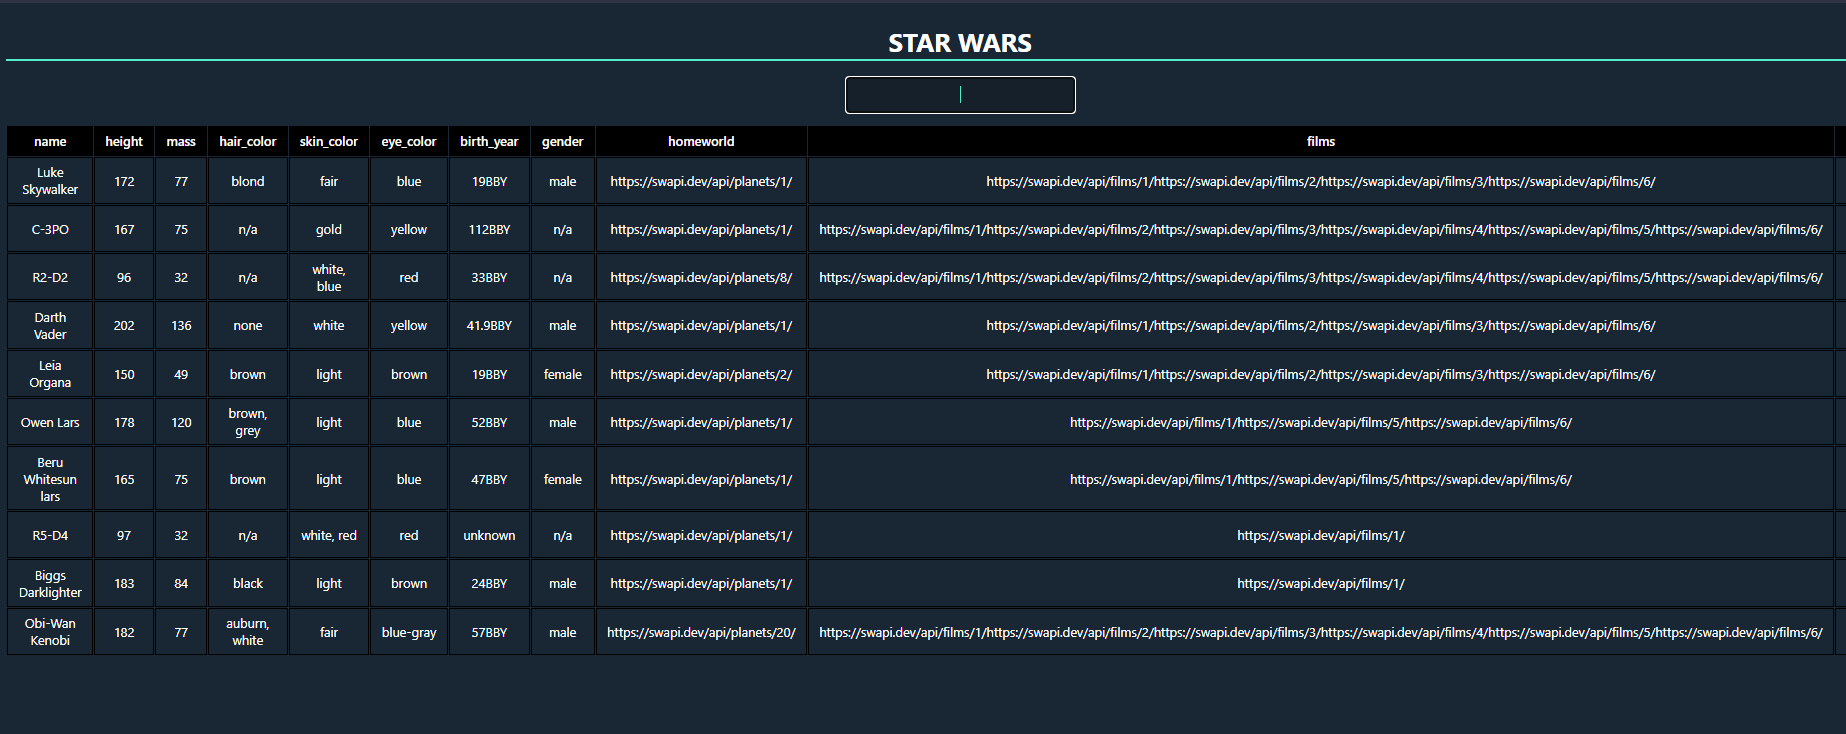Select the 'C-3PO' name cell
The width and height of the screenshot is (1846, 734).
[x=50, y=229]
